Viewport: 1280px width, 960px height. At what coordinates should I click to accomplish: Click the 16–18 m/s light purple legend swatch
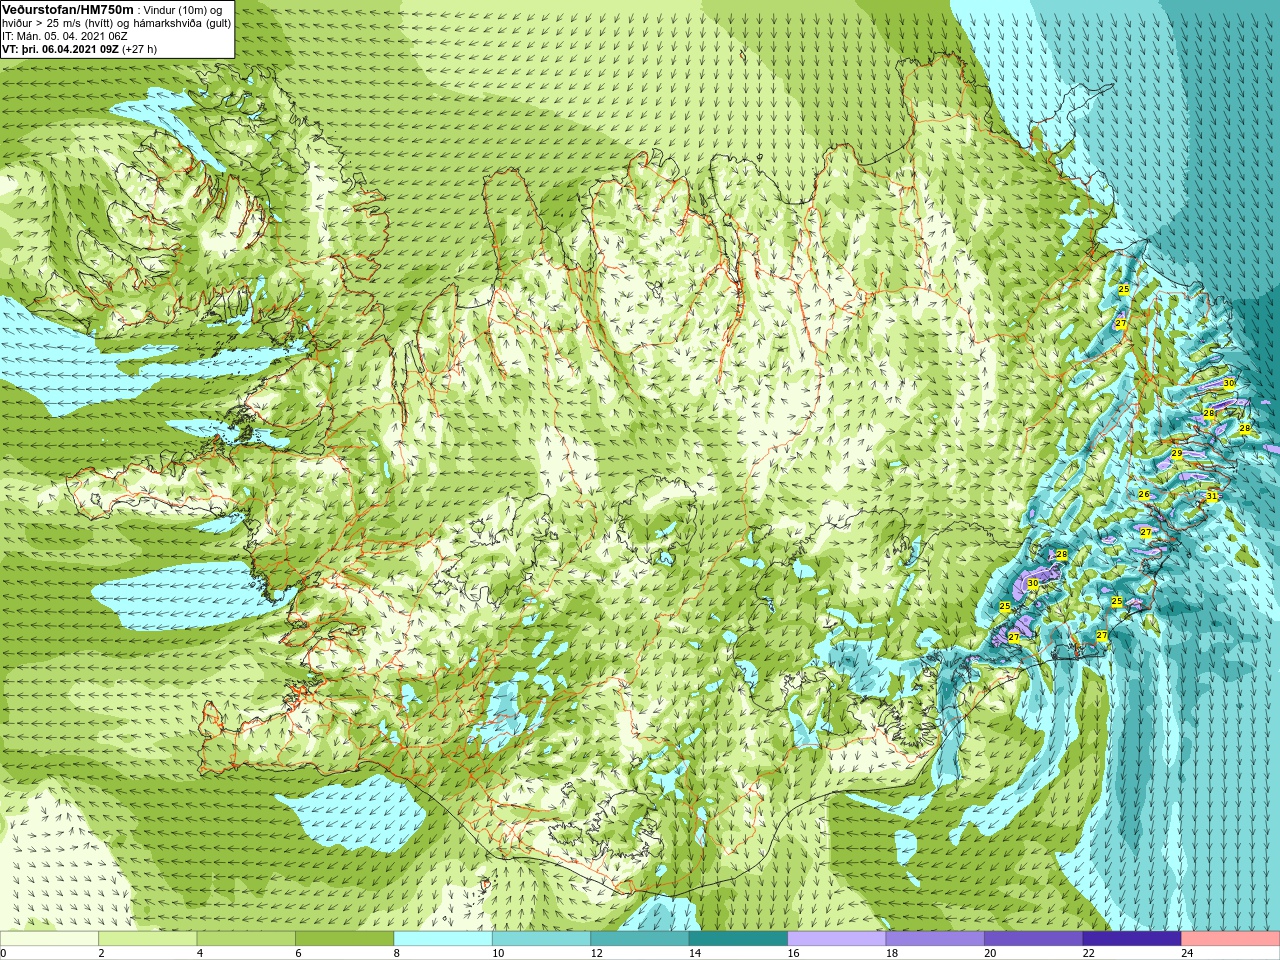pyautogui.click(x=837, y=938)
